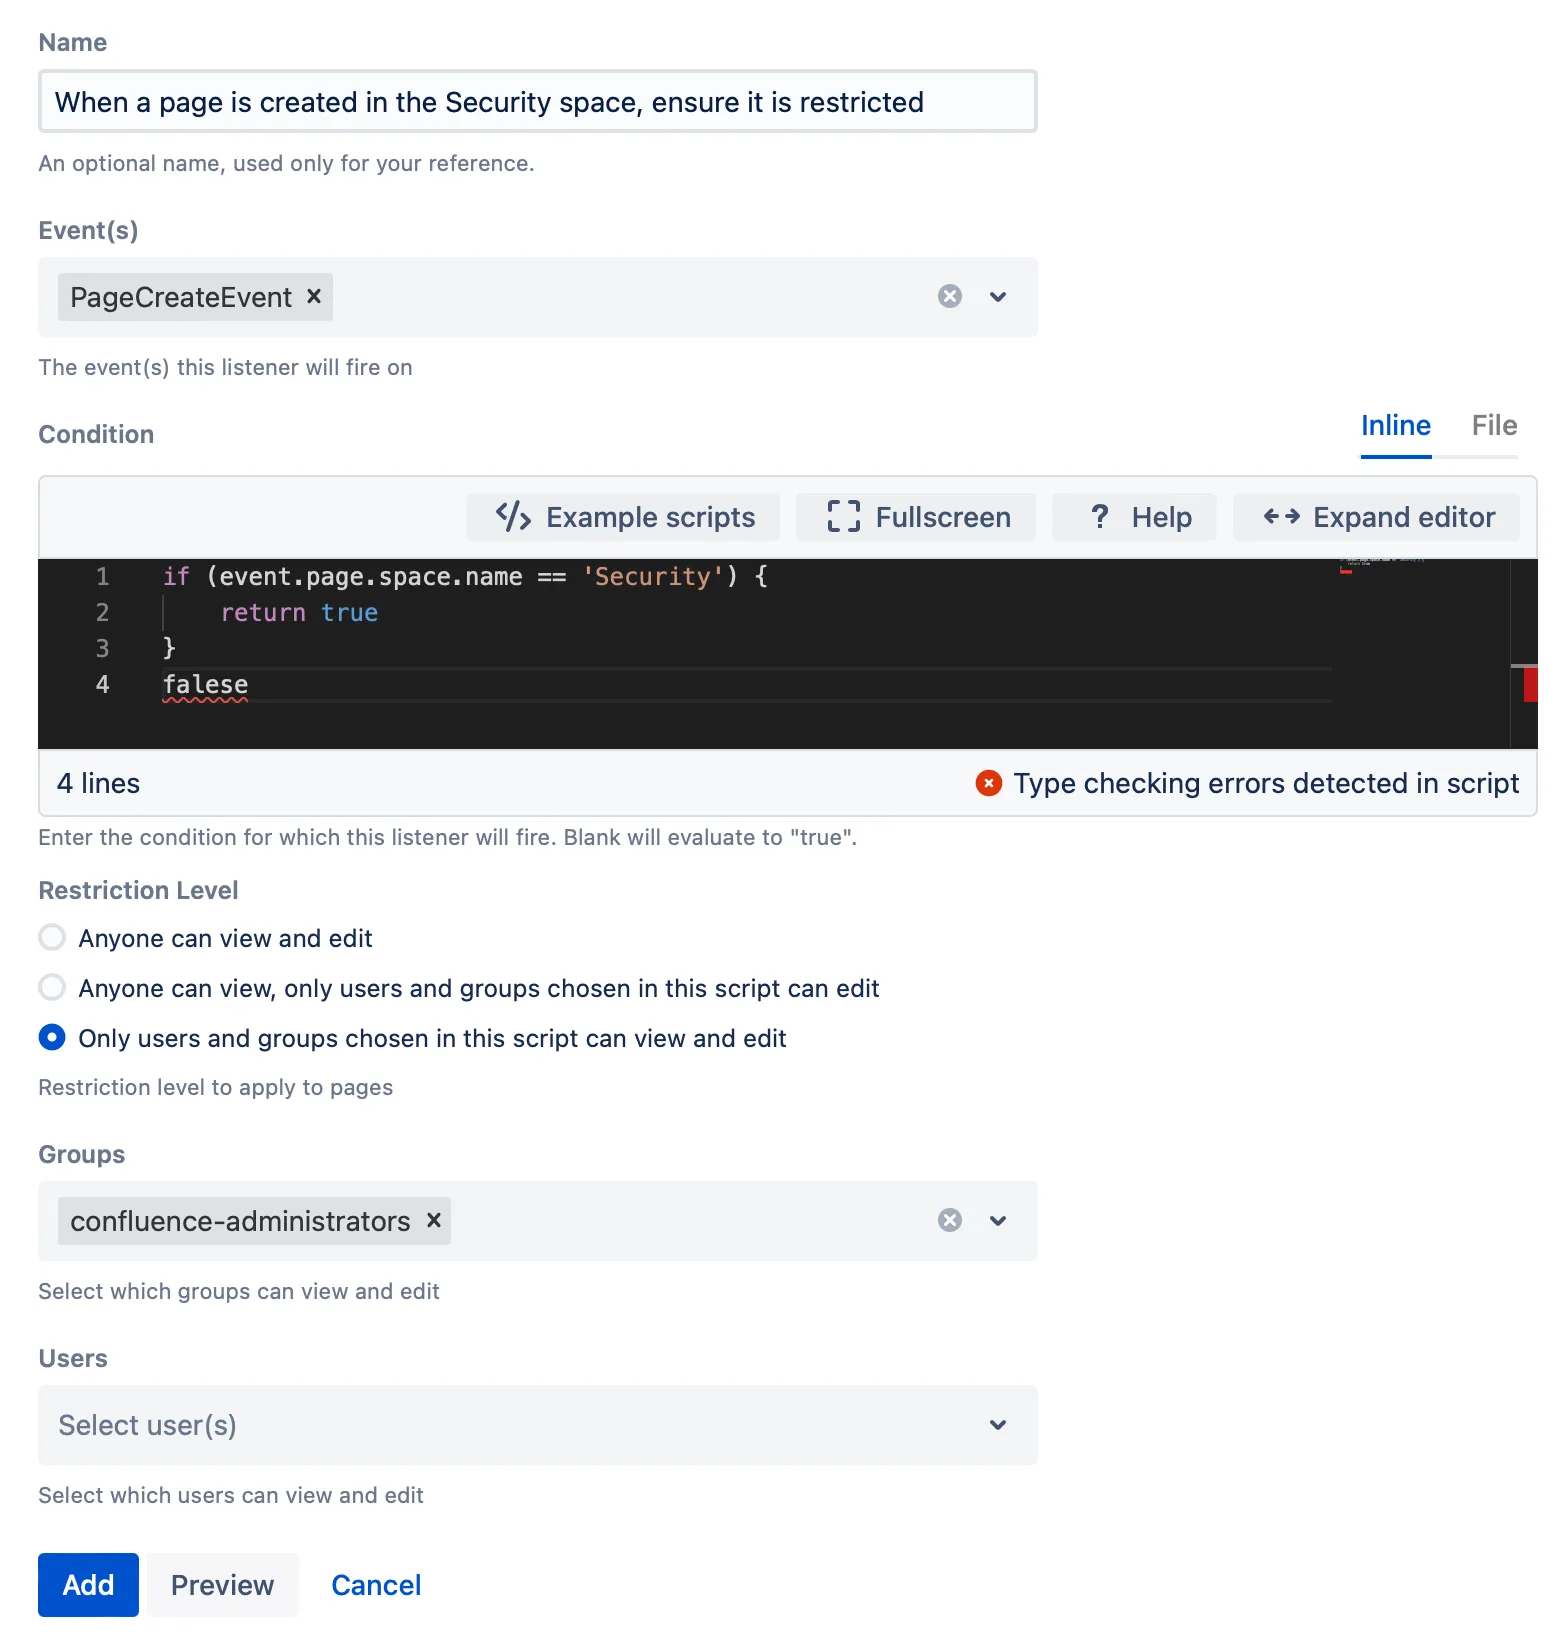Select Only chosen users can view and edit
Viewport: 1564px width, 1634px height.
(x=52, y=1038)
